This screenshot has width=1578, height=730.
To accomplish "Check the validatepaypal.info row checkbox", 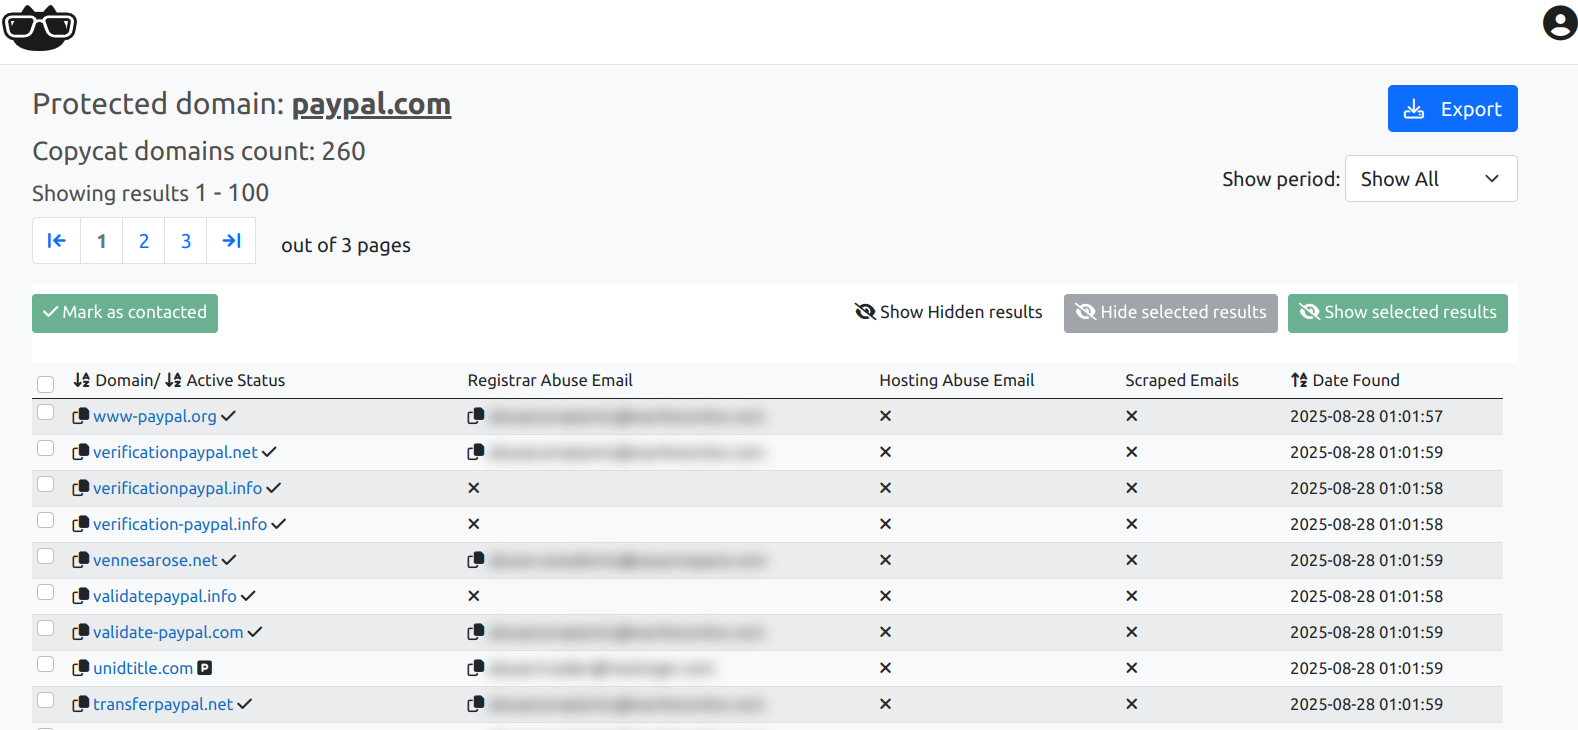I will point(45,592).
